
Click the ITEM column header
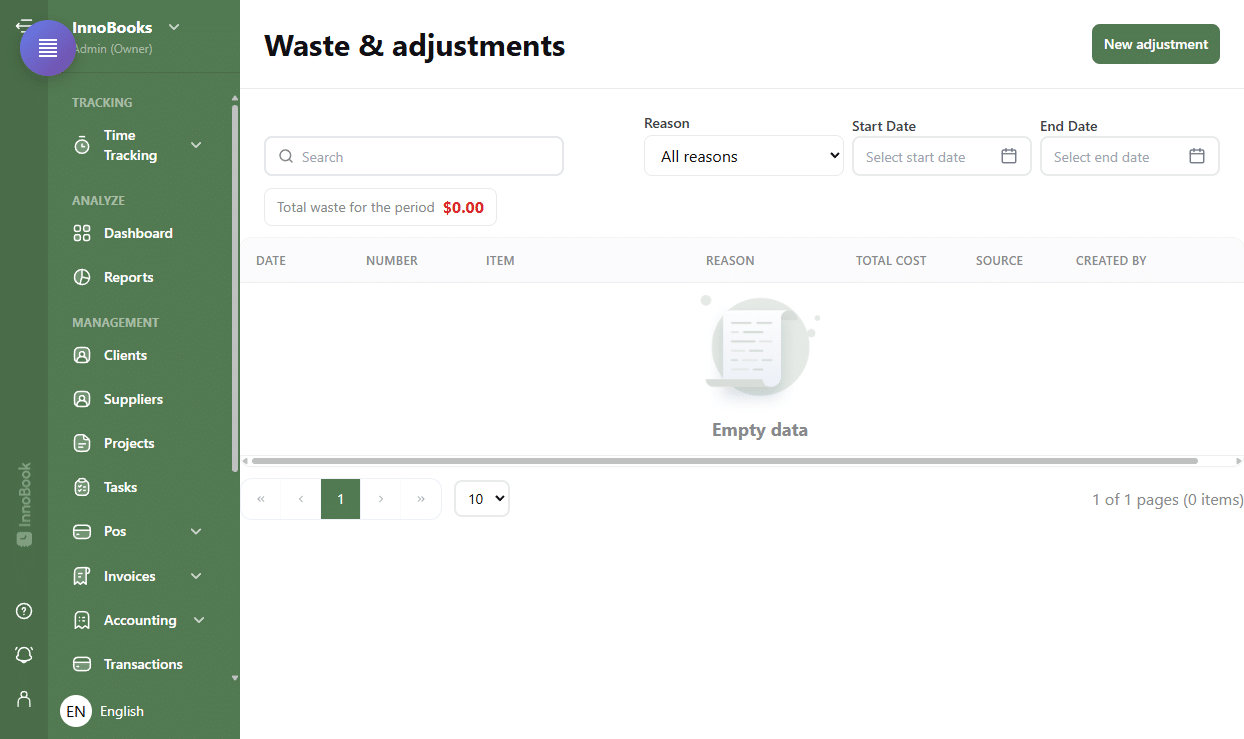click(x=500, y=260)
